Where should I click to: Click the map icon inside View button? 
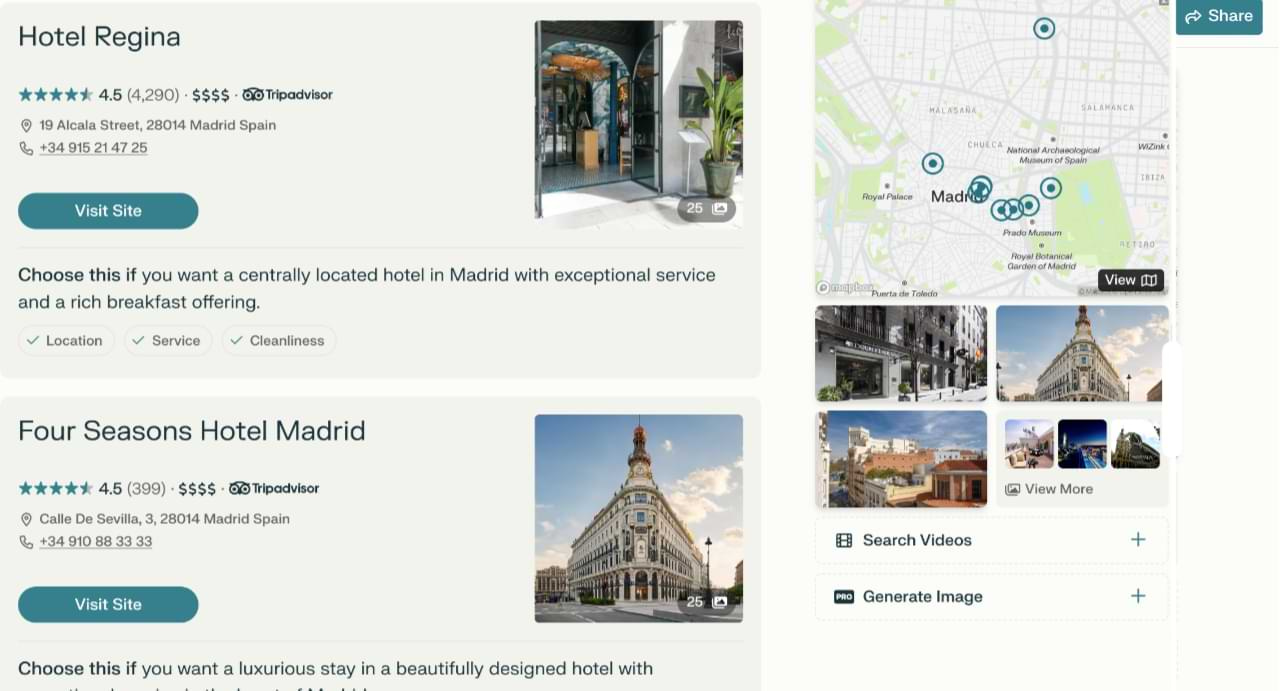[x=1149, y=280]
